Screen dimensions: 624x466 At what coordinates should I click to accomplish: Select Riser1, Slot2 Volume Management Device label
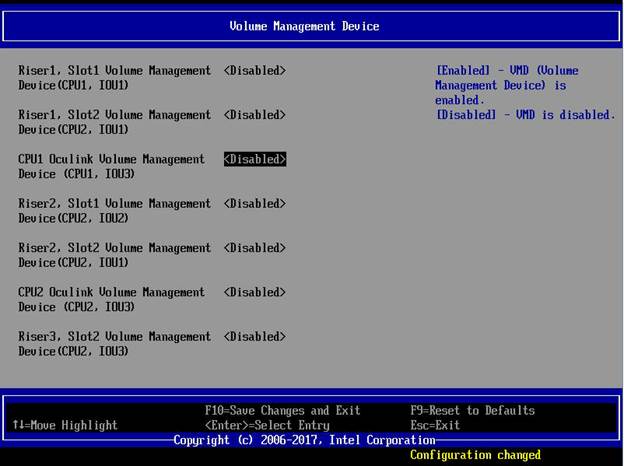(x=114, y=122)
